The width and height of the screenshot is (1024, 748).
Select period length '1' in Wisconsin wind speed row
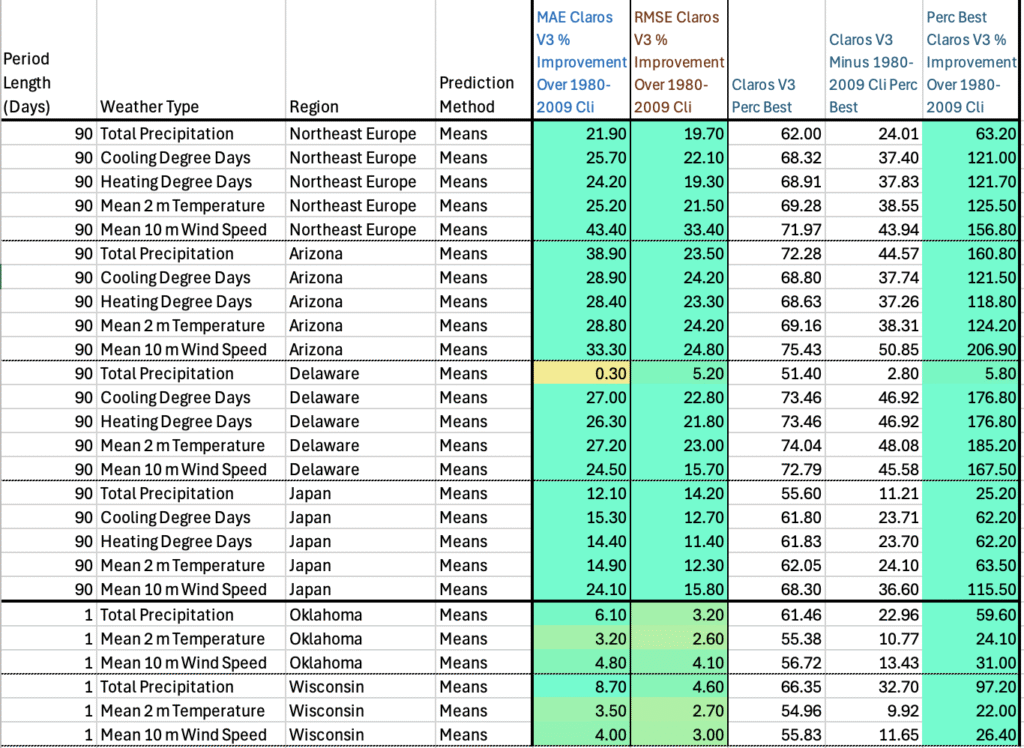pos(88,735)
